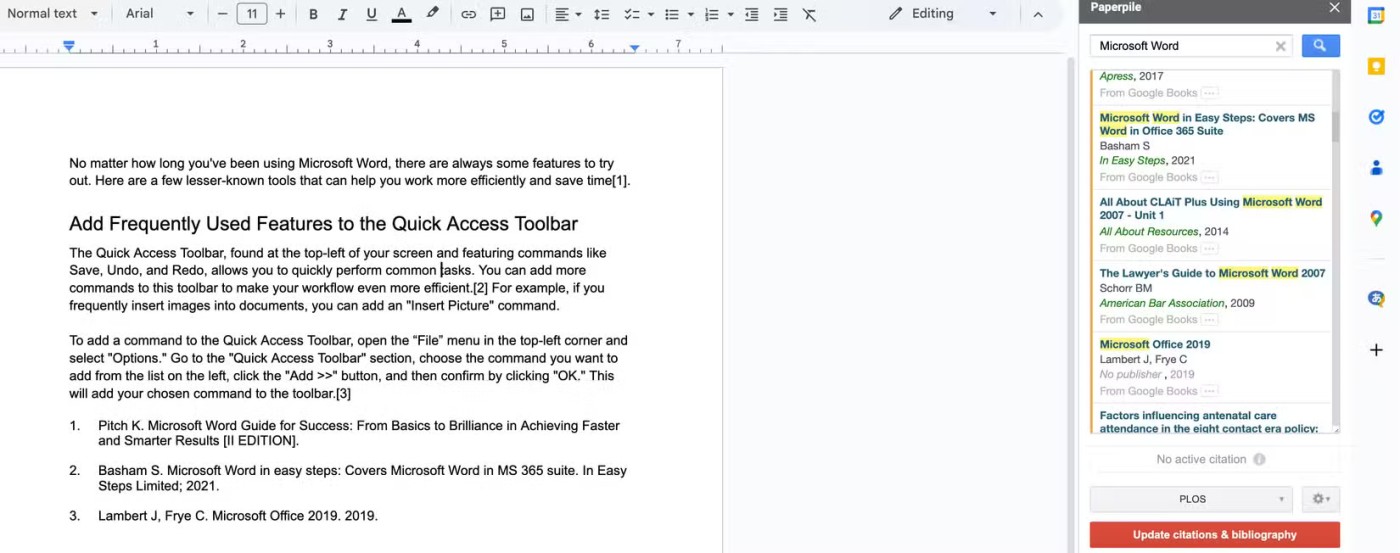Image resolution: width=1400 pixels, height=553 pixels.
Task: Click the insert link icon
Action: [x=468, y=14]
